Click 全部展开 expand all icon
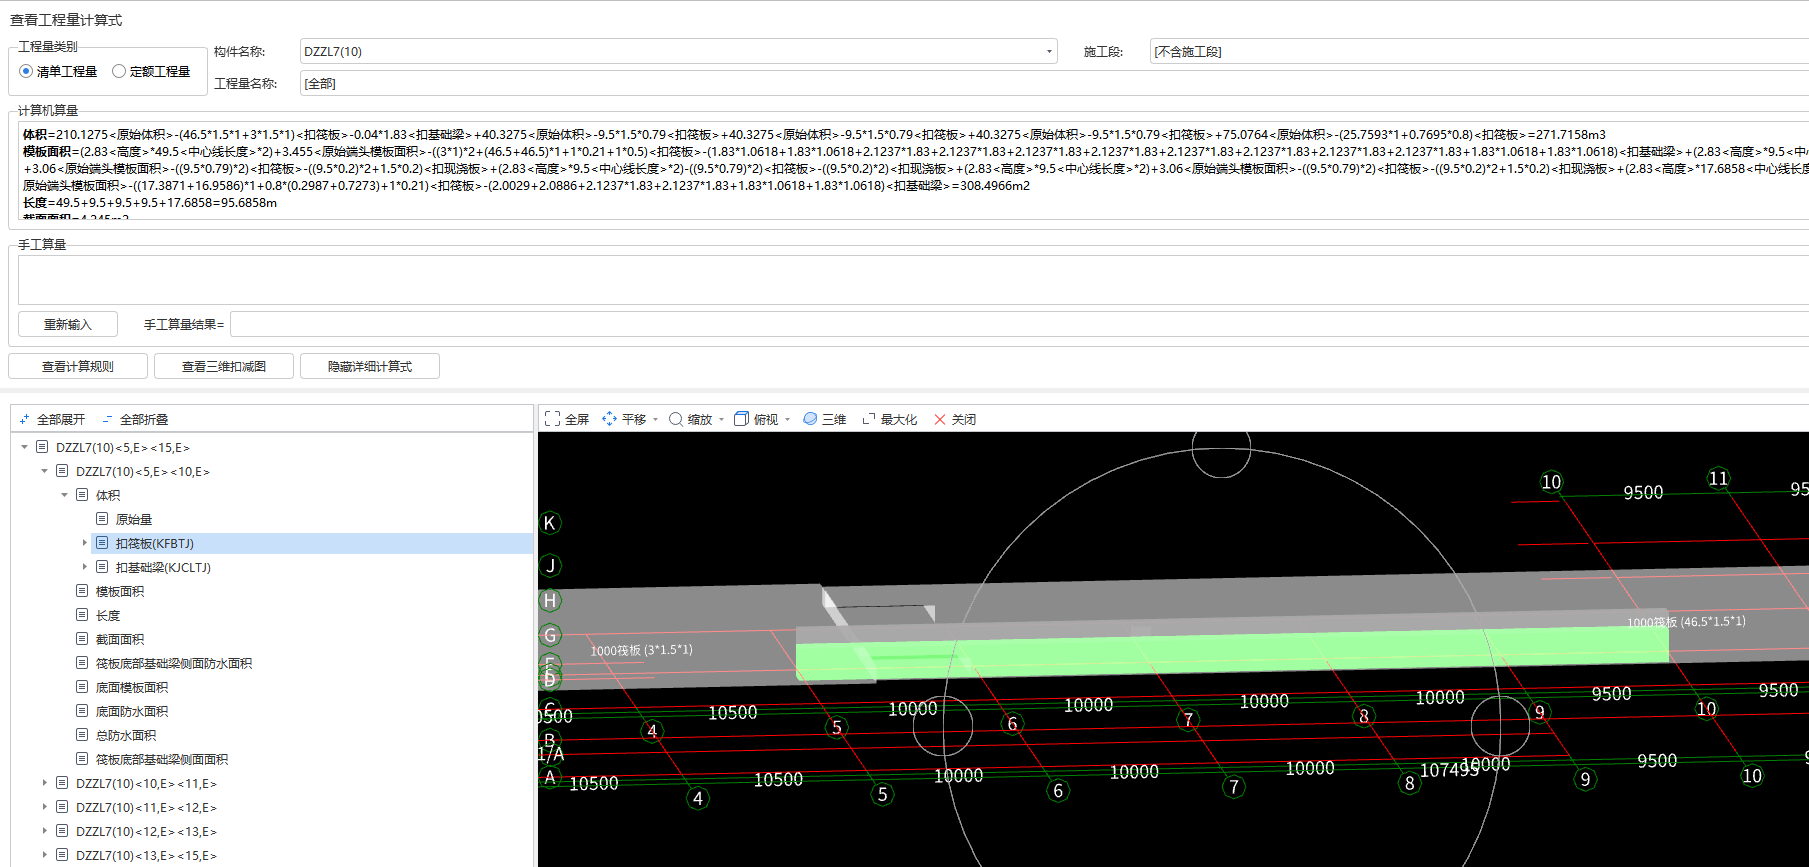Screen dimensions: 1809x867 (x=24, y=419)
